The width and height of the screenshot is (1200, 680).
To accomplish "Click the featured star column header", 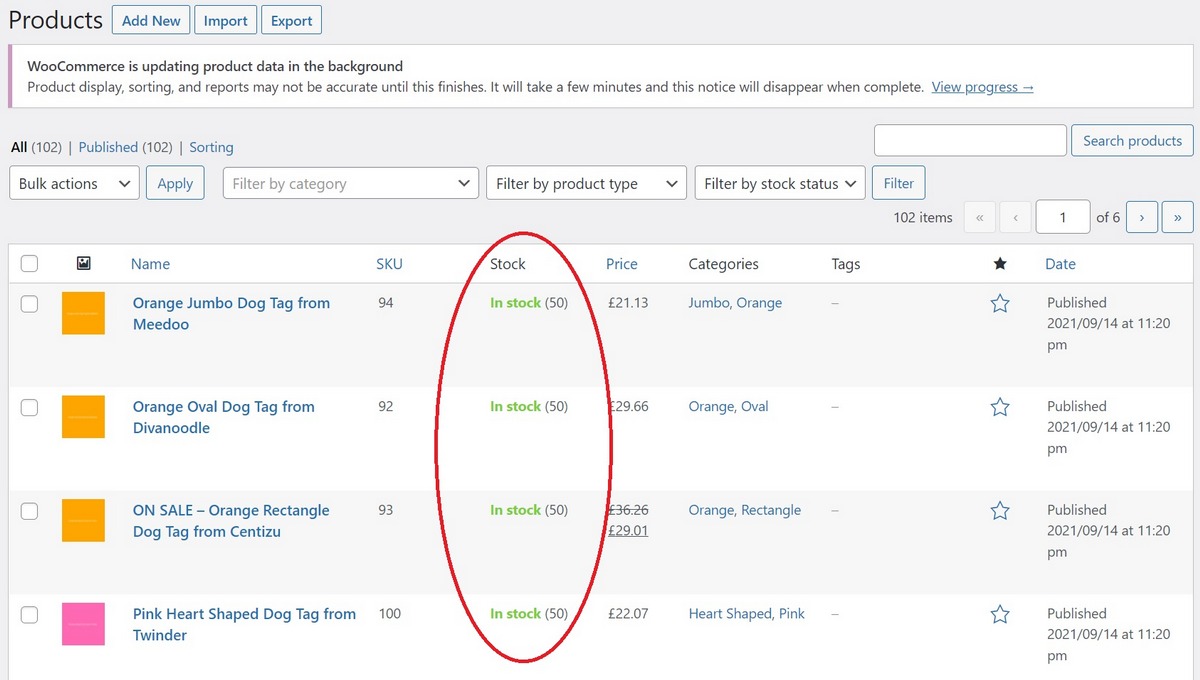I will click(x=1000, y=263).
